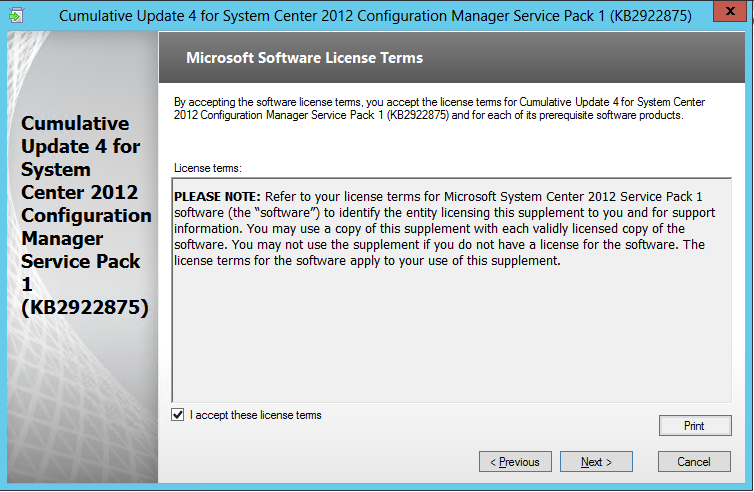Print the license terms
754x492 pixels.
coord(694,425)
